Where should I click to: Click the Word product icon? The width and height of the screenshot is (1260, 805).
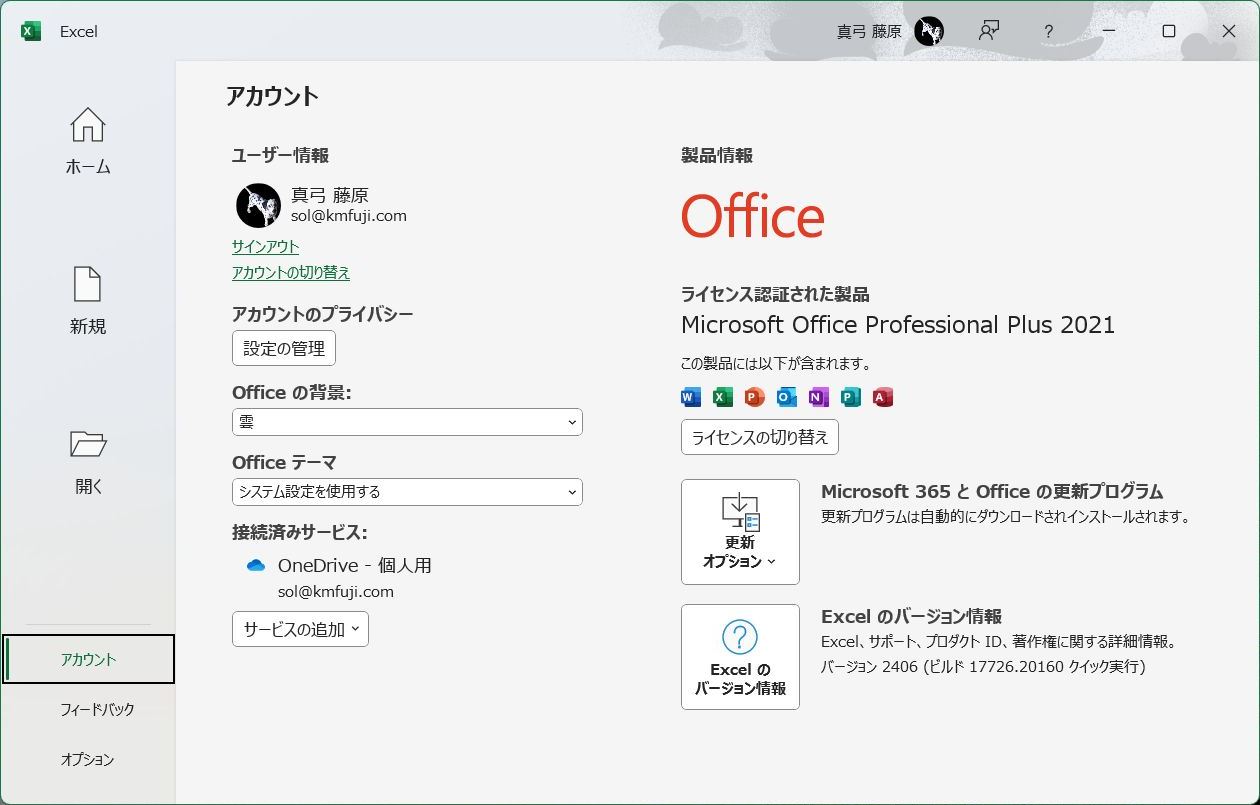point(691,397)
